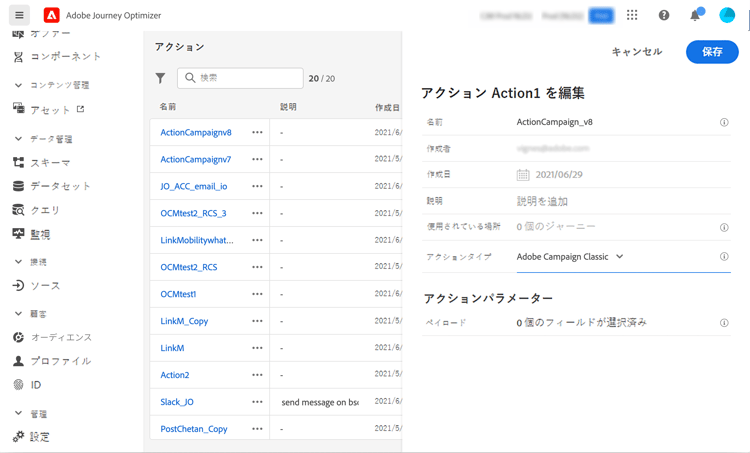Open more options for ActionCampaignv8
This screenshot has width=750, height=453.
[257, 133]
